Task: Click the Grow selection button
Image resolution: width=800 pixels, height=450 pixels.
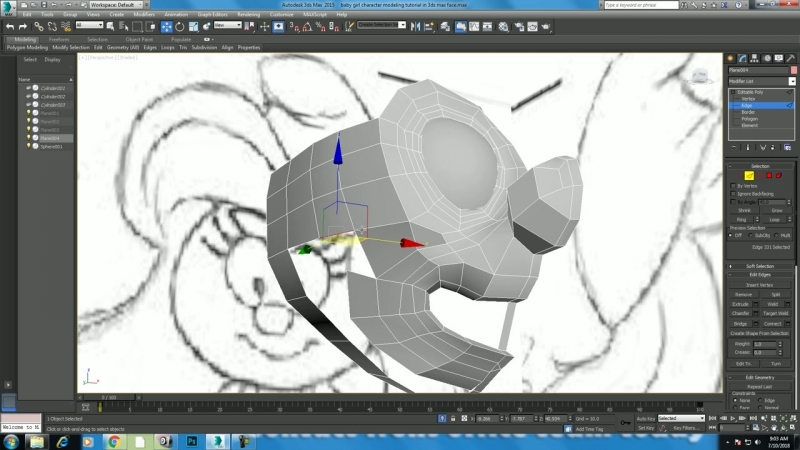Action: pos(777,210)
